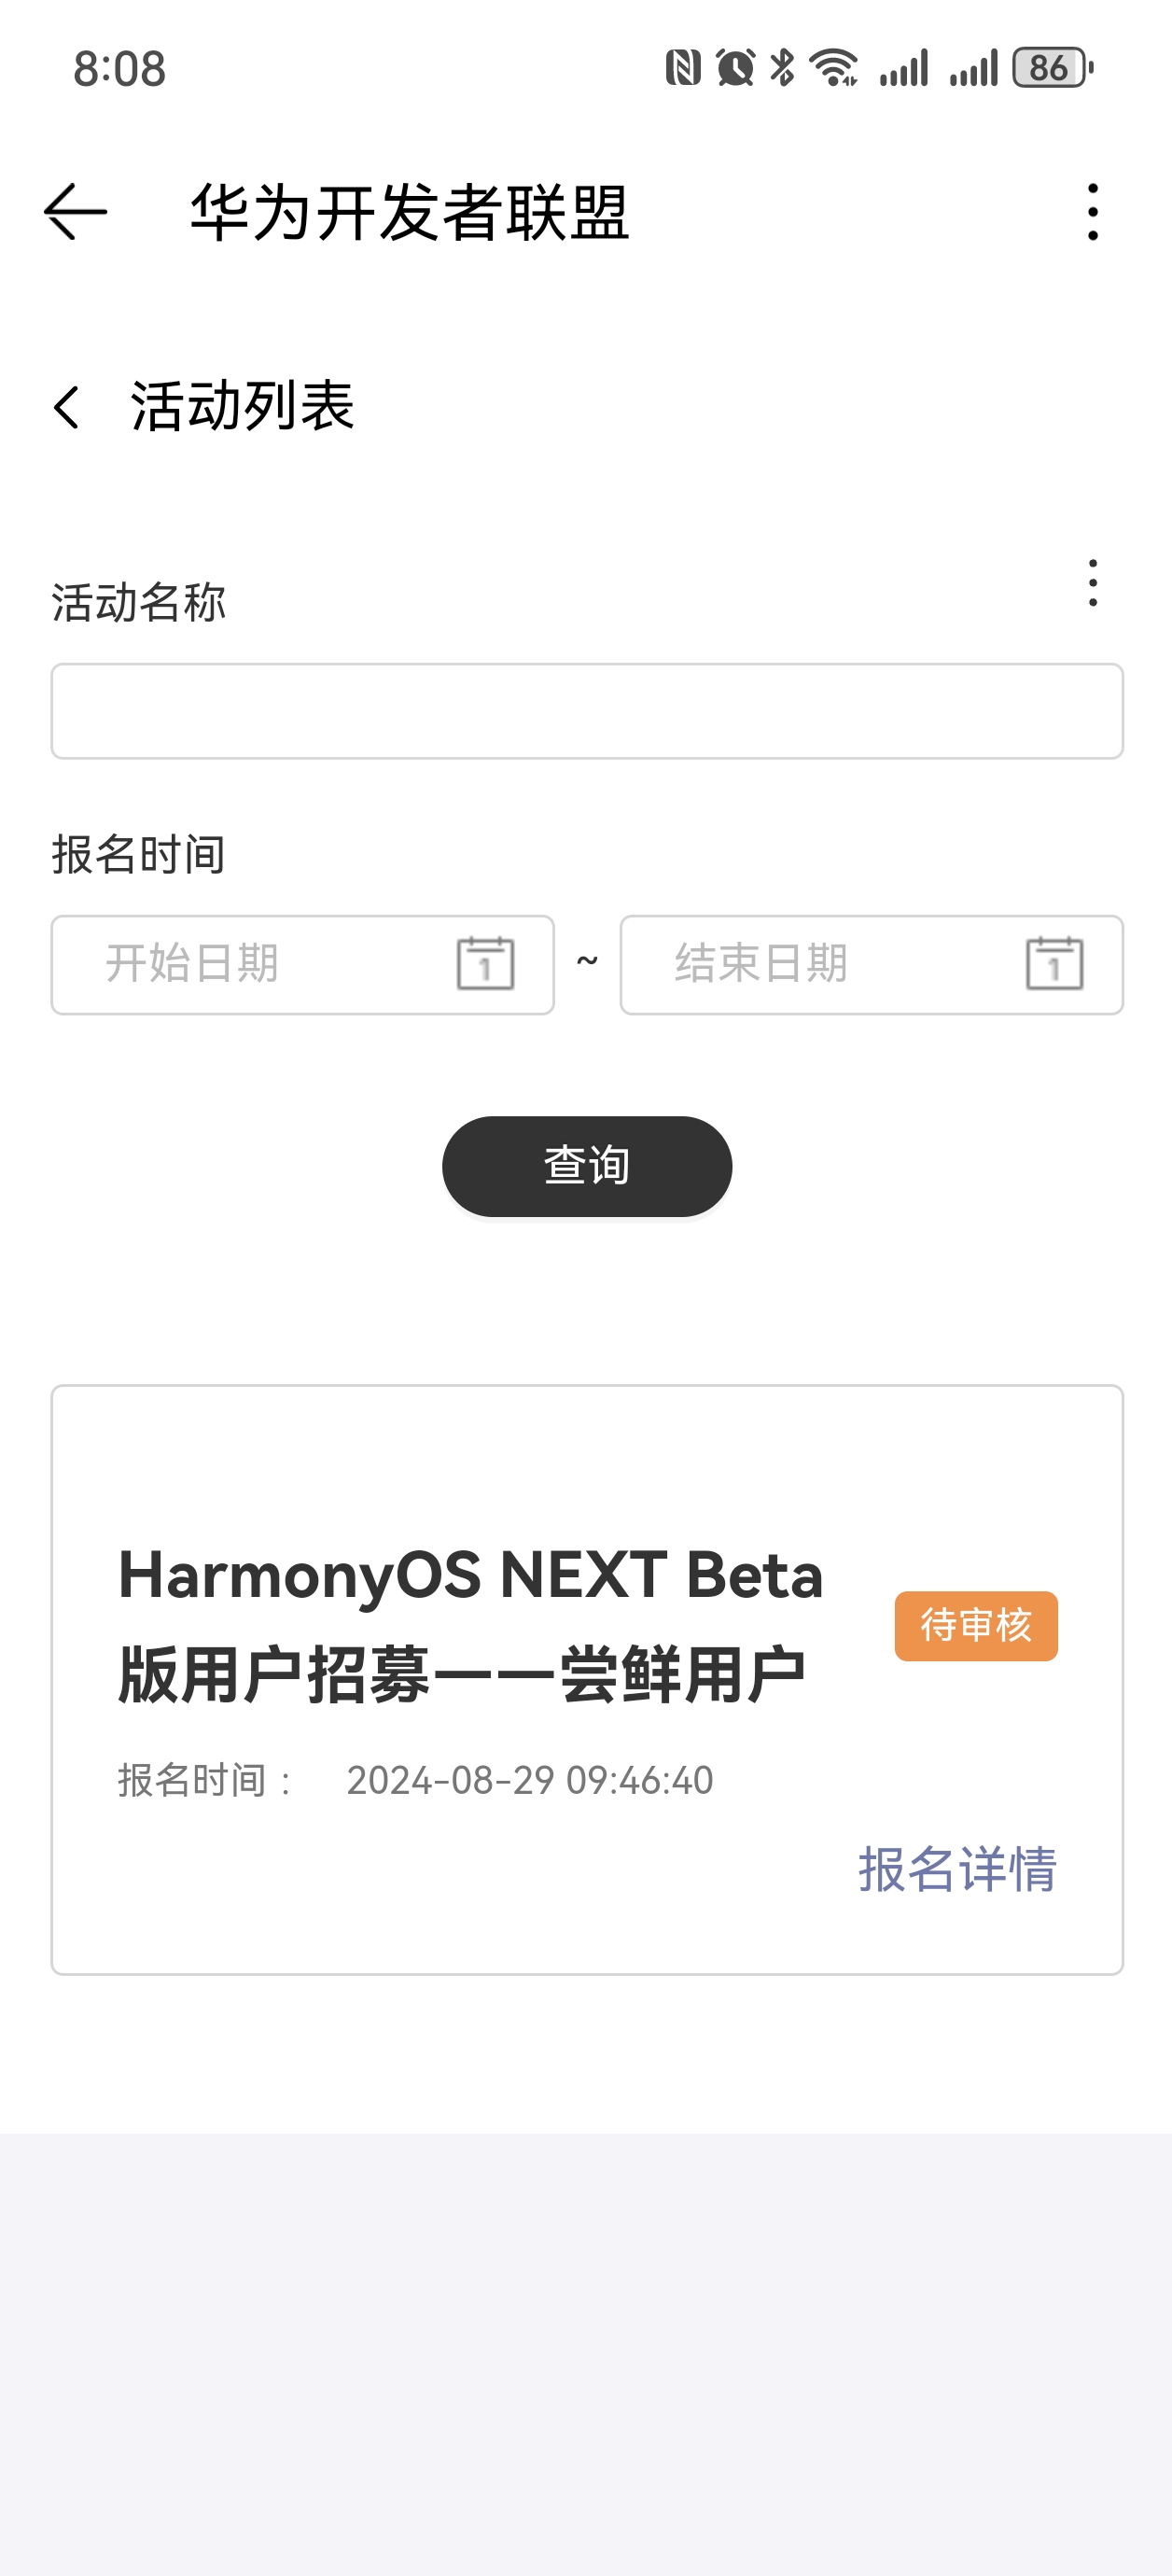This screenshot has height=2576, width=1172.
Task: Focus the 活动名称 text input field
Action: click(587, 711)
